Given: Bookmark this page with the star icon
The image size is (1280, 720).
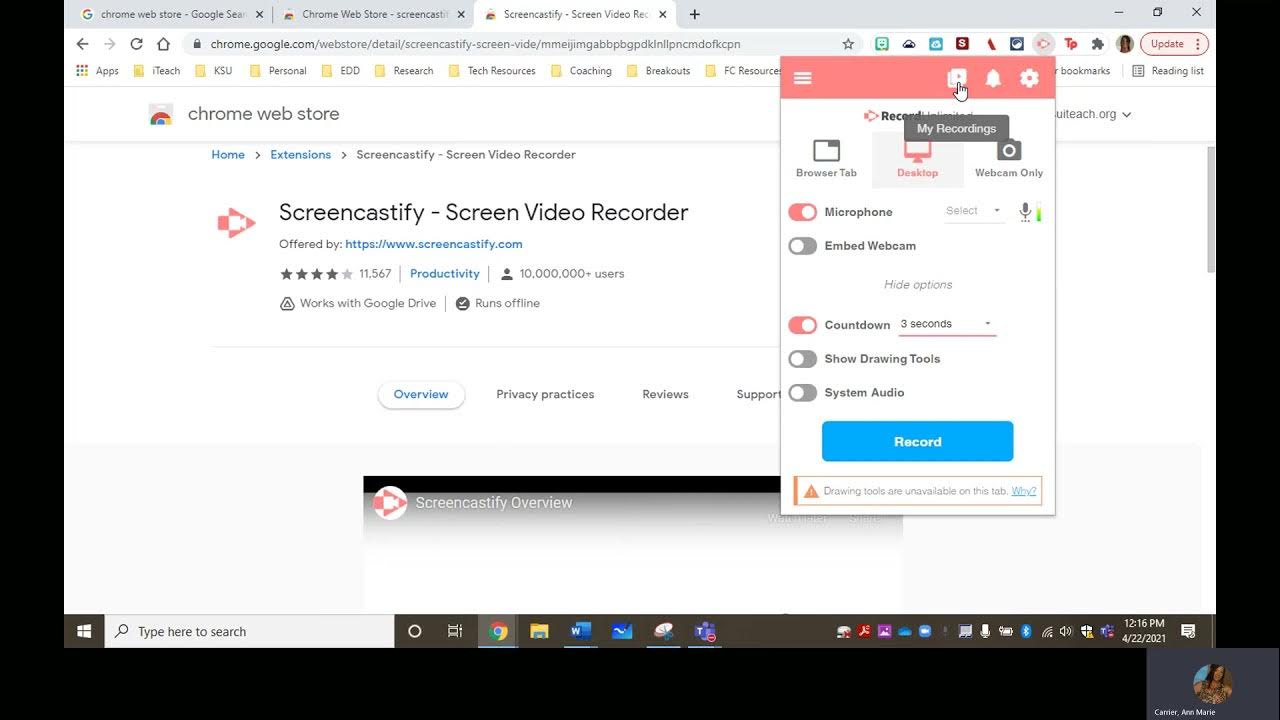Looking at the screenshot, I should pos(848,44).
